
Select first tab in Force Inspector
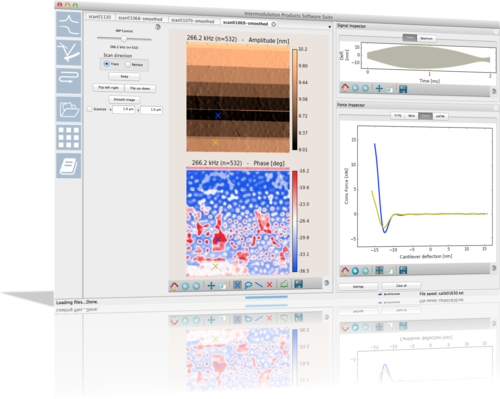(x=398, y=115)
